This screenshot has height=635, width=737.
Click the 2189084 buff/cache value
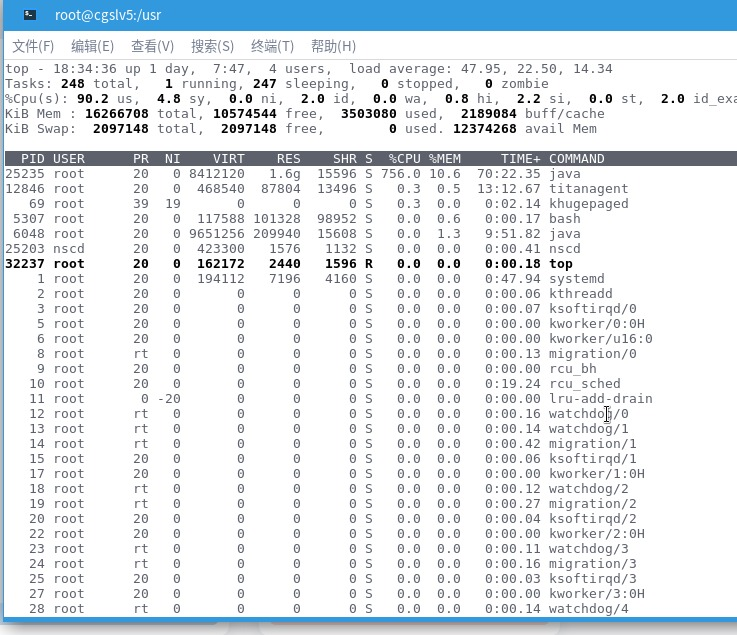pos(489,114)
